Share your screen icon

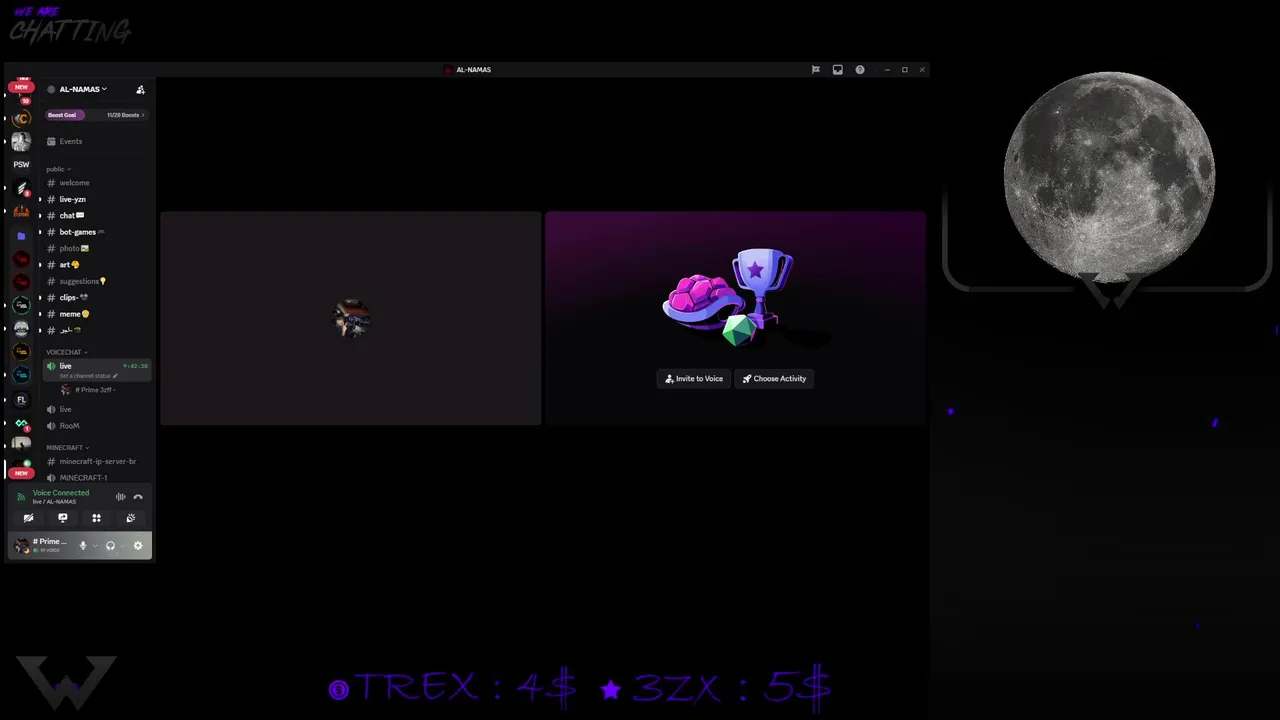[x=62, y=518]
